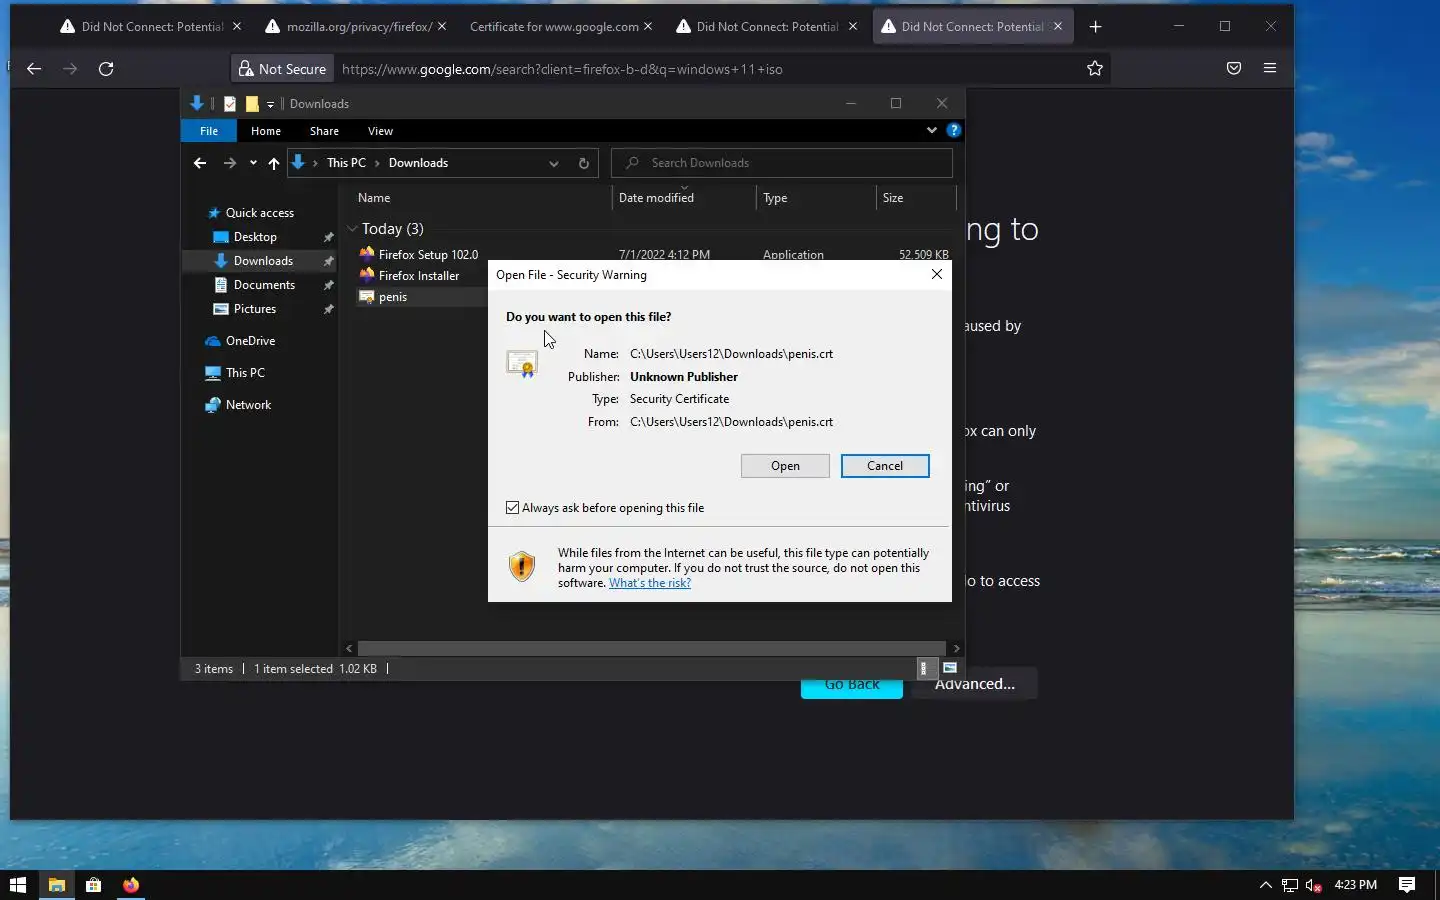Image resolution: width=1440 pixels, height=900 pixels.
Task: Open Firefox Pocket save icon
Action: tap(1234, 68)
